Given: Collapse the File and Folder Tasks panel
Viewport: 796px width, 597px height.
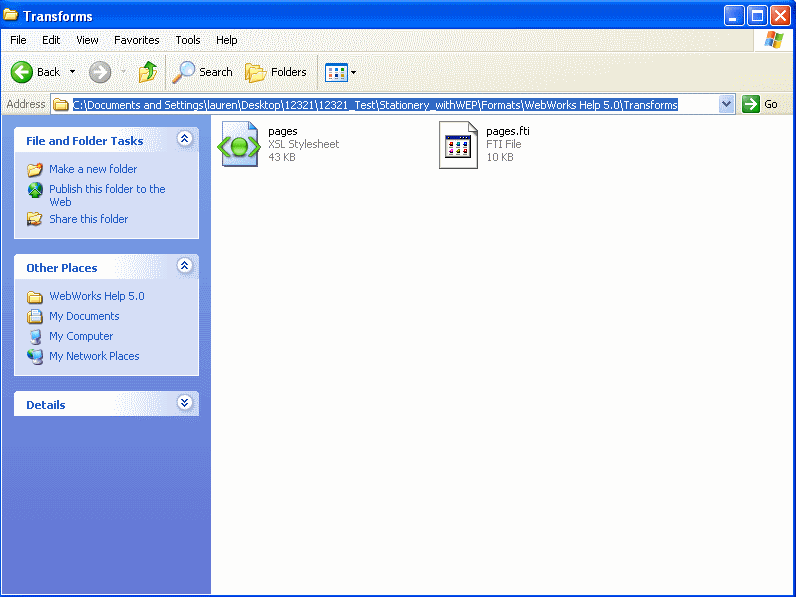Looking at the screenshot, I should click(184, 140).
